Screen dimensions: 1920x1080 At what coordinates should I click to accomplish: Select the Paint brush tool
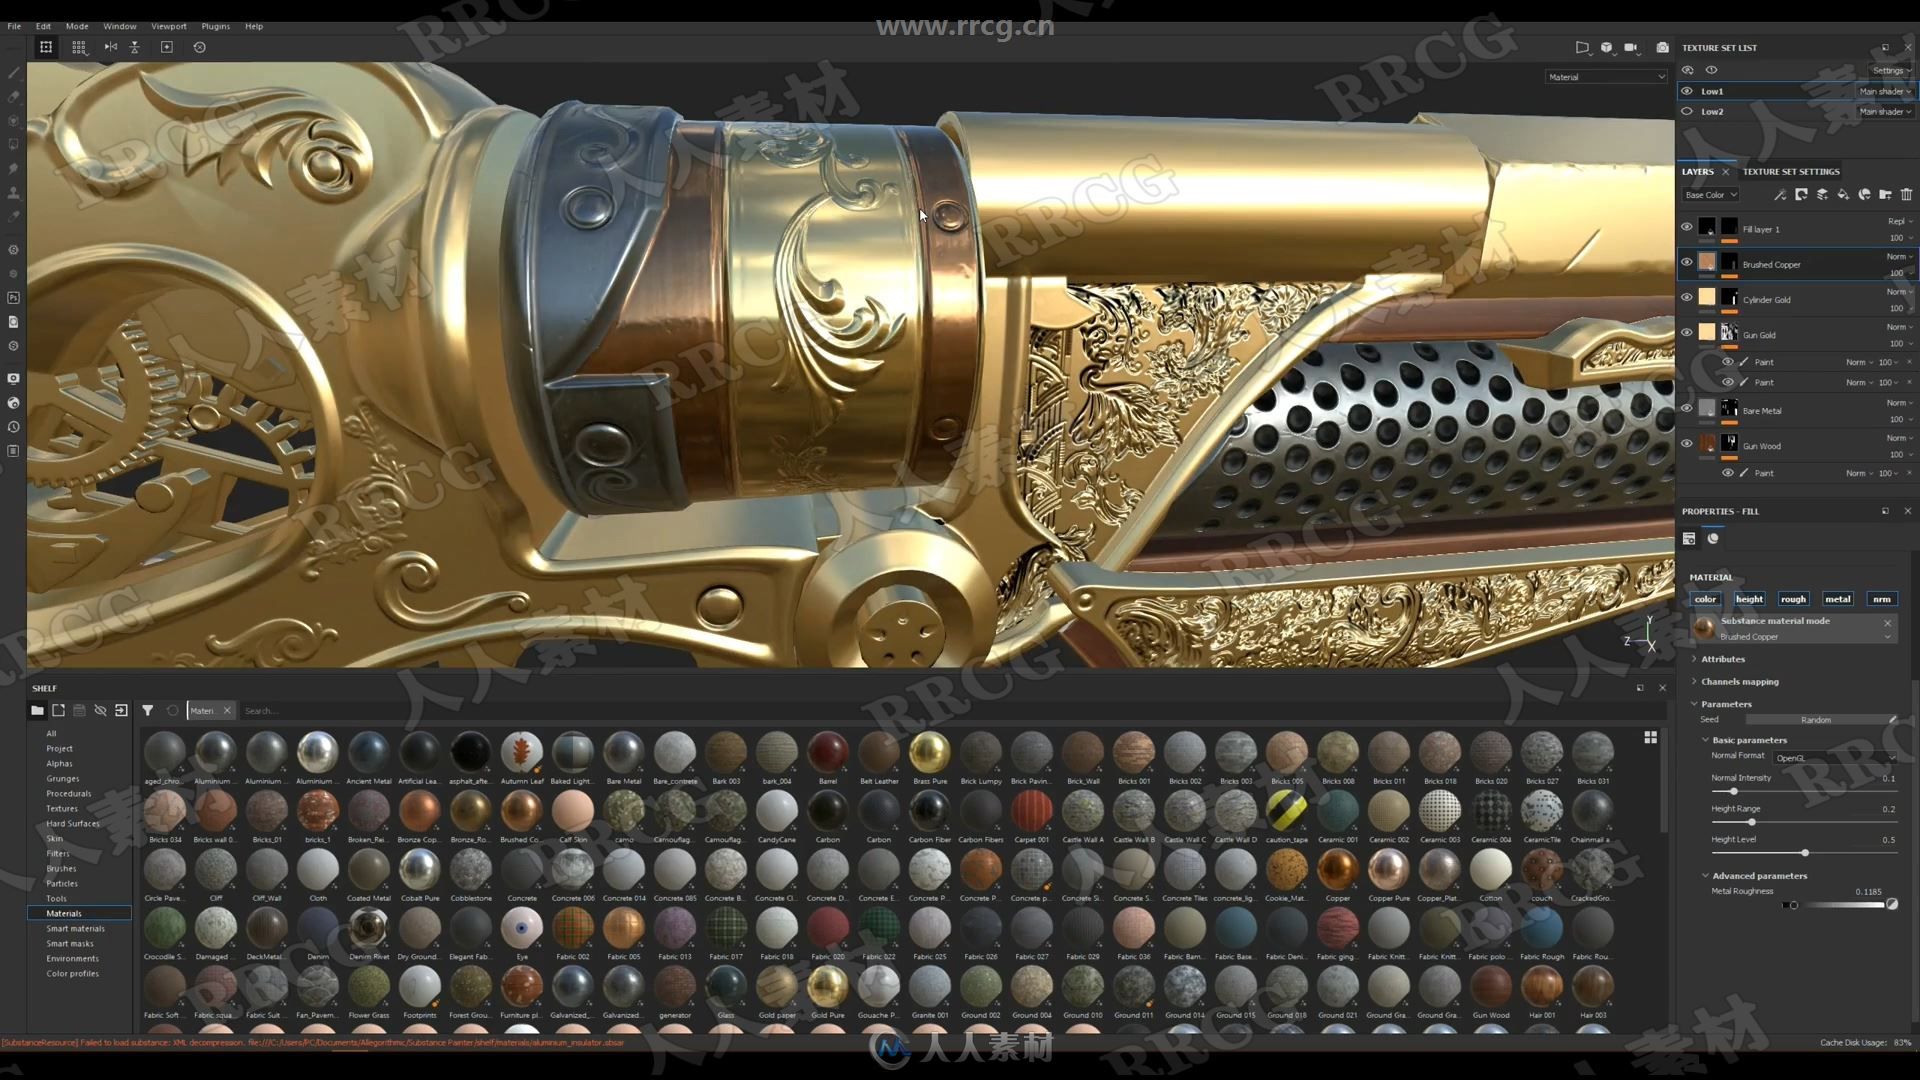13,73
